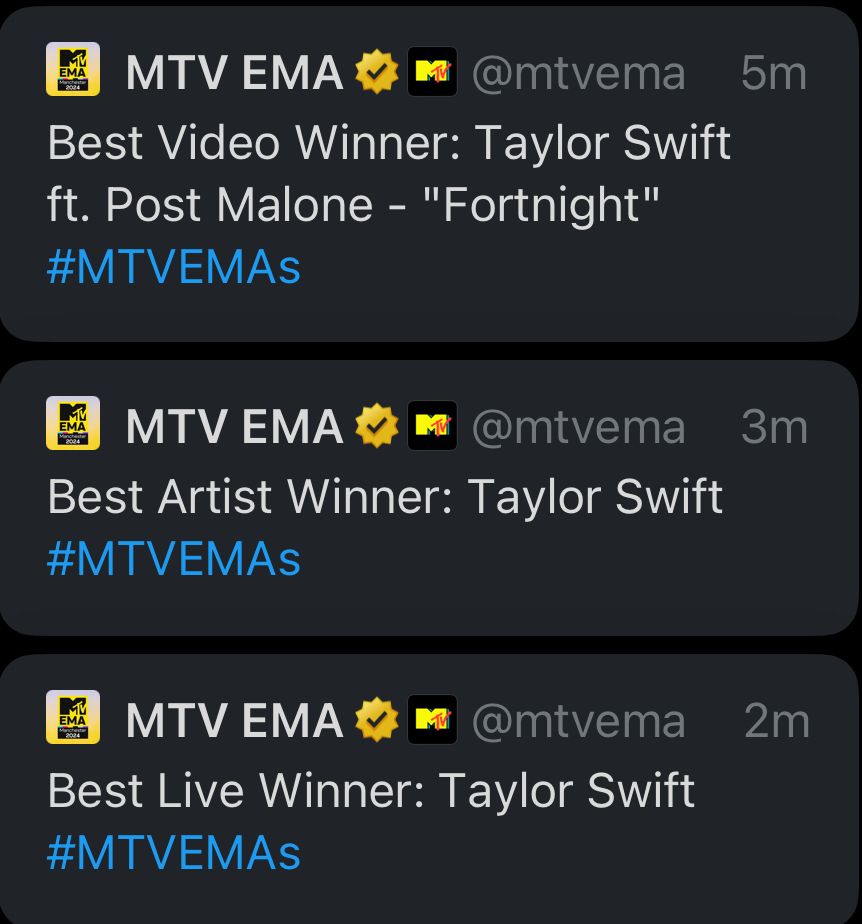Click MTV EMA display name on 5m tweet
Screen dimensions: 862x924
point(234,72)
